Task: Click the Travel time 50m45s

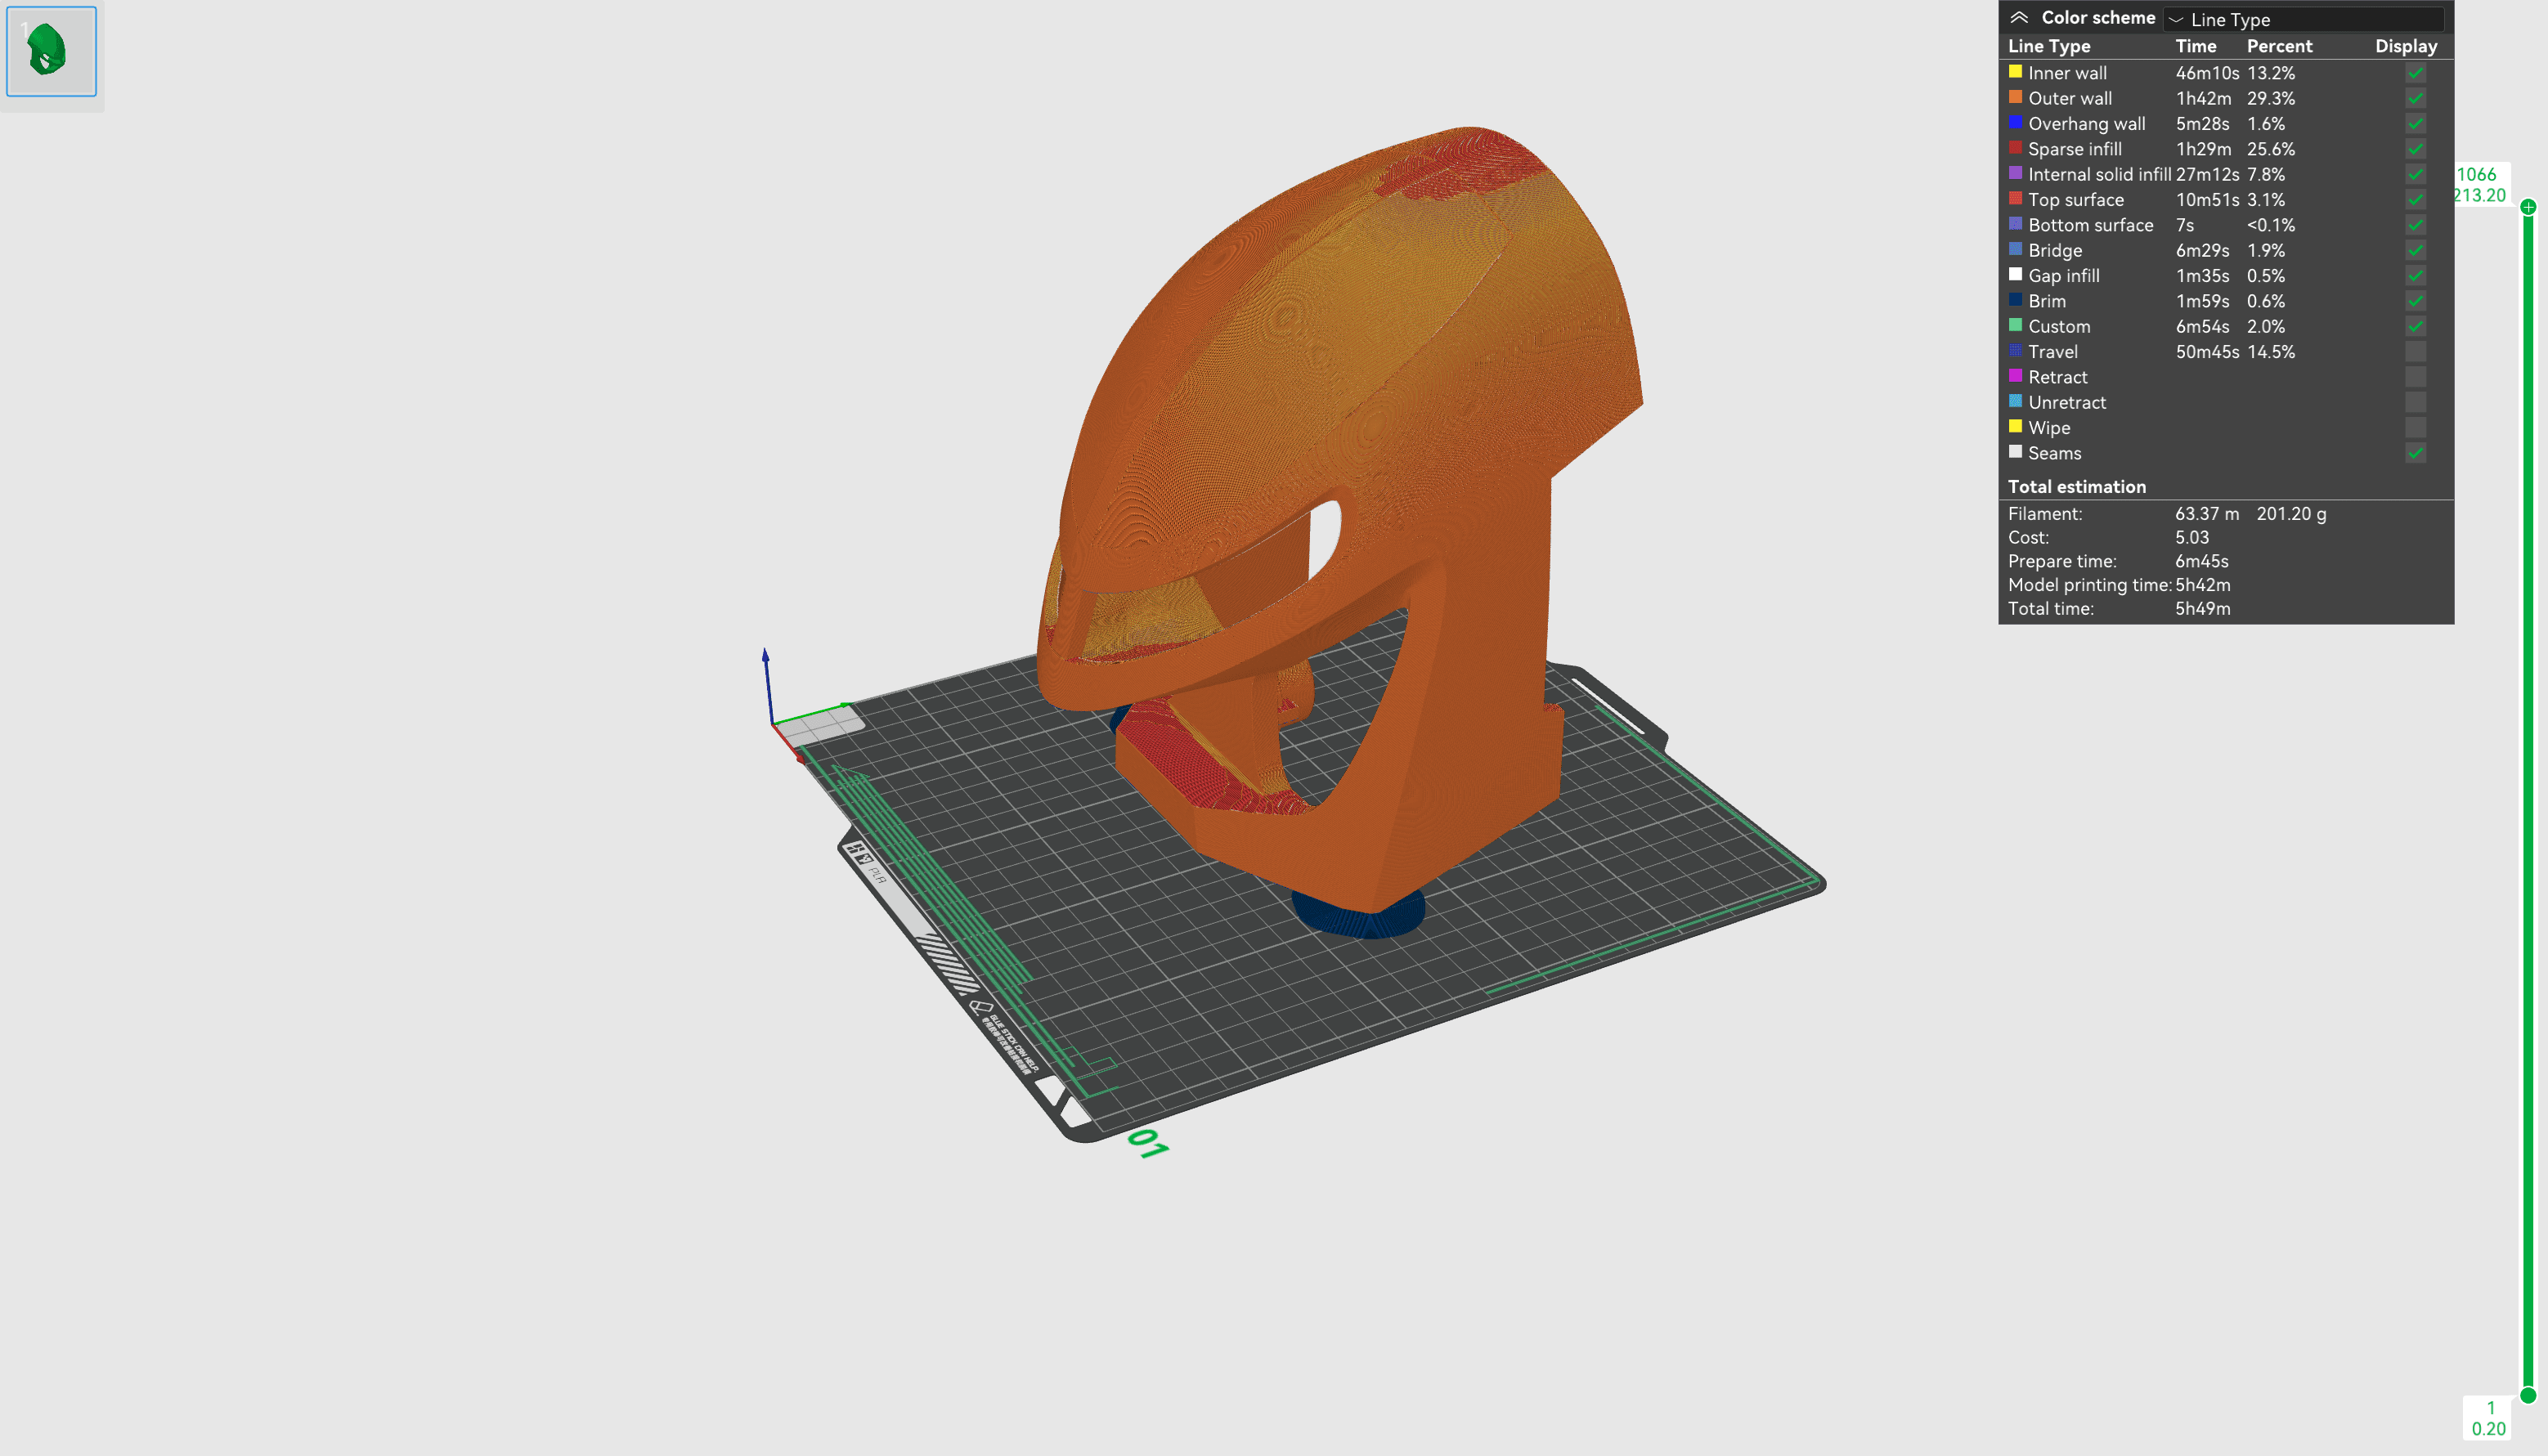Action: [2207, 352]
